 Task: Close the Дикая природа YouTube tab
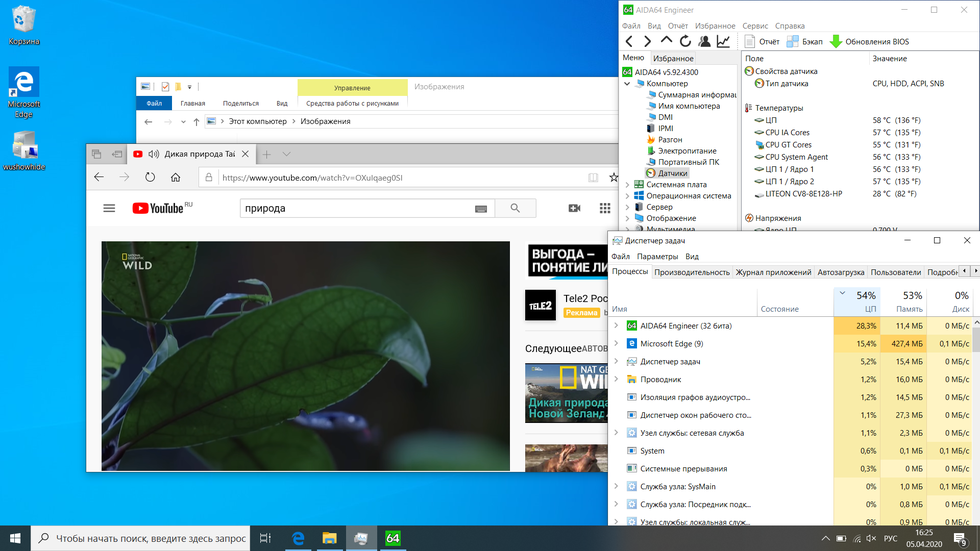tap(246, 154)
